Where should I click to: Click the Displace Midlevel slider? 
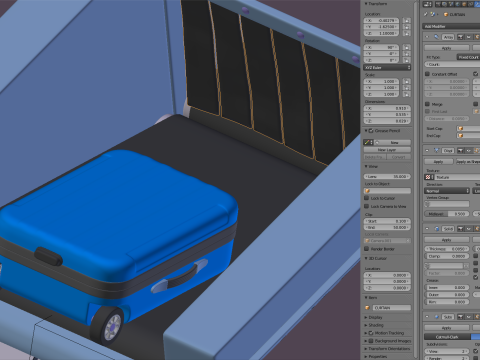tap(447, 214)
